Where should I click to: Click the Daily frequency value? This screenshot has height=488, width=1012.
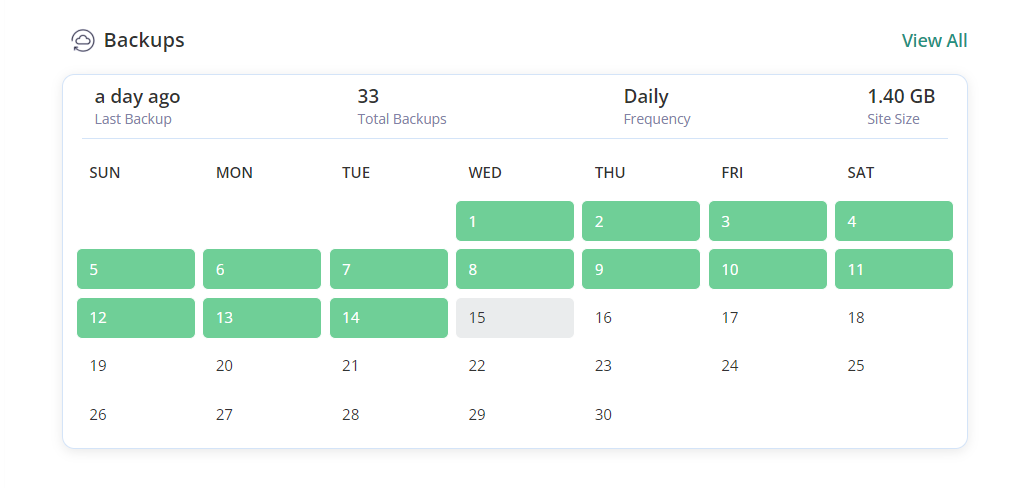646,97
